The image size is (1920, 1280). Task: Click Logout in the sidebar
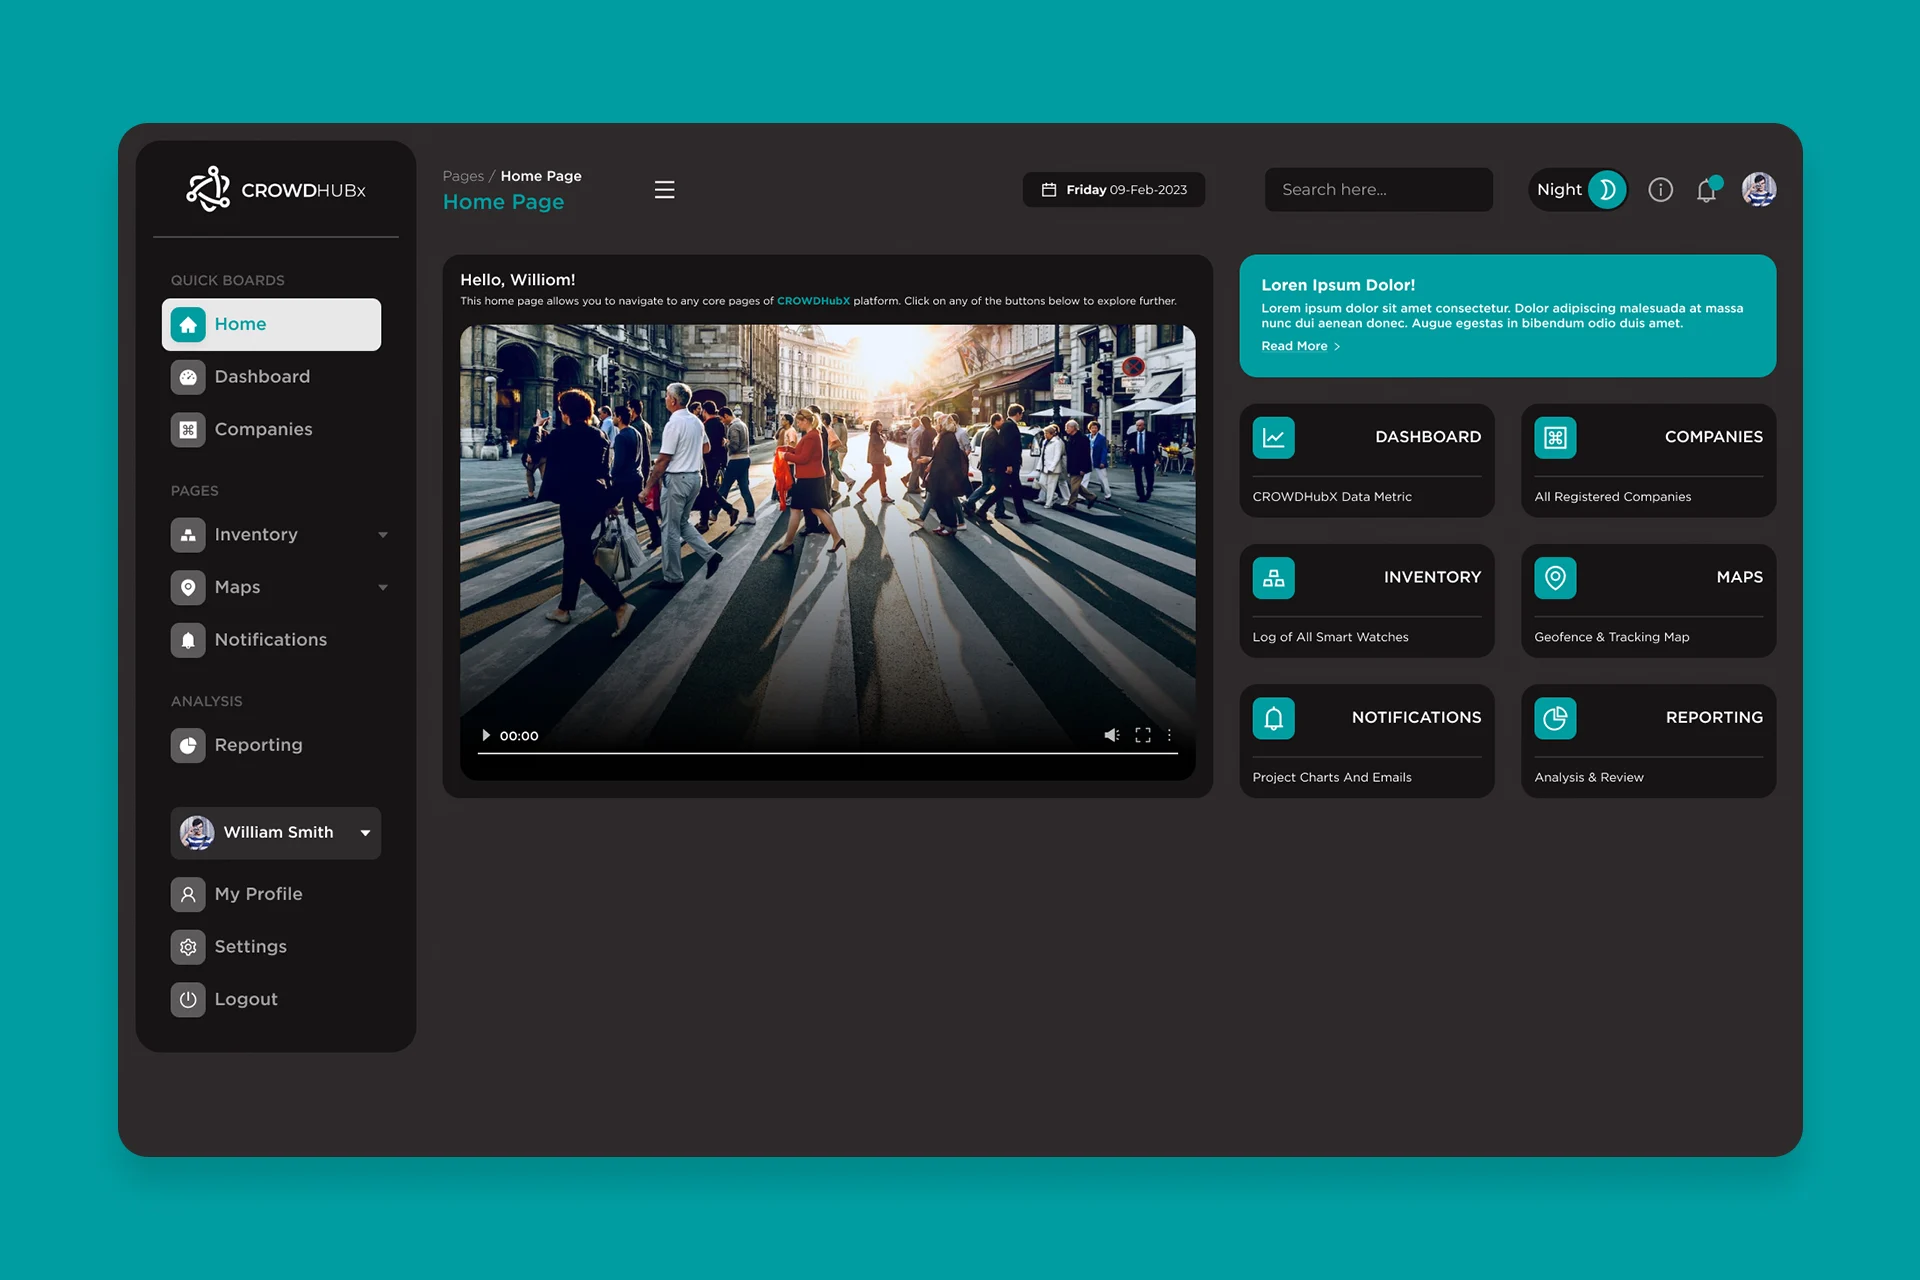tap(245, 999)
